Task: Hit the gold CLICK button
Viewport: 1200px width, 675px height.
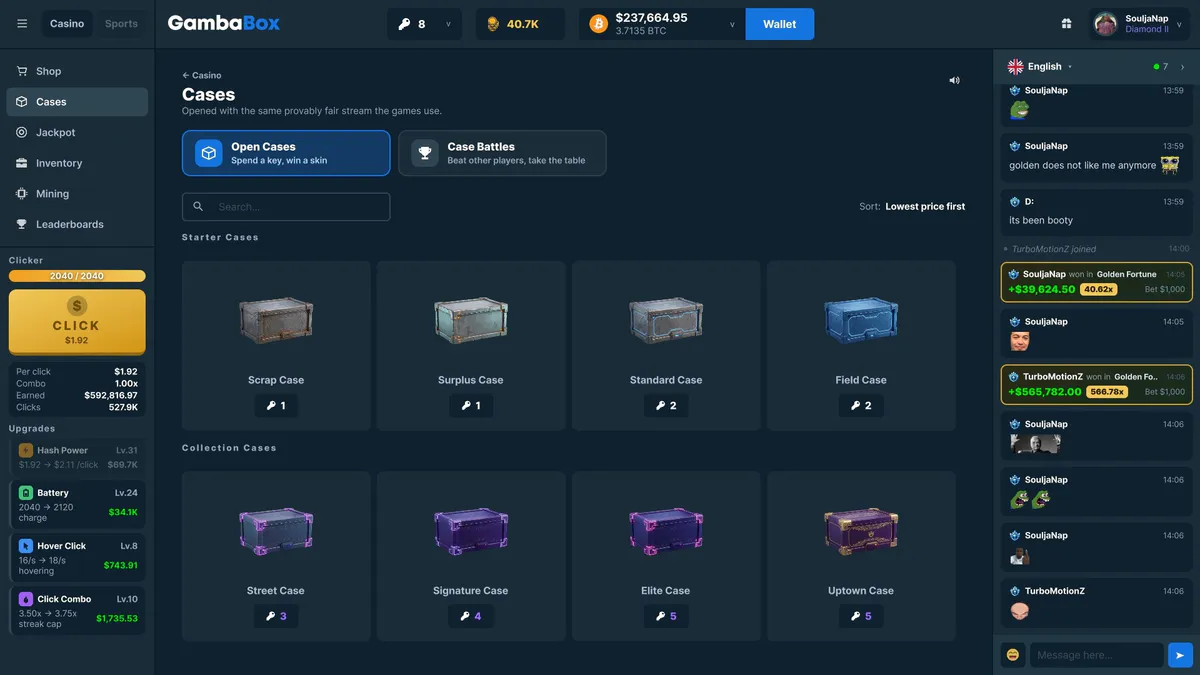Action: pyautogui.click(x=77, y=322)
